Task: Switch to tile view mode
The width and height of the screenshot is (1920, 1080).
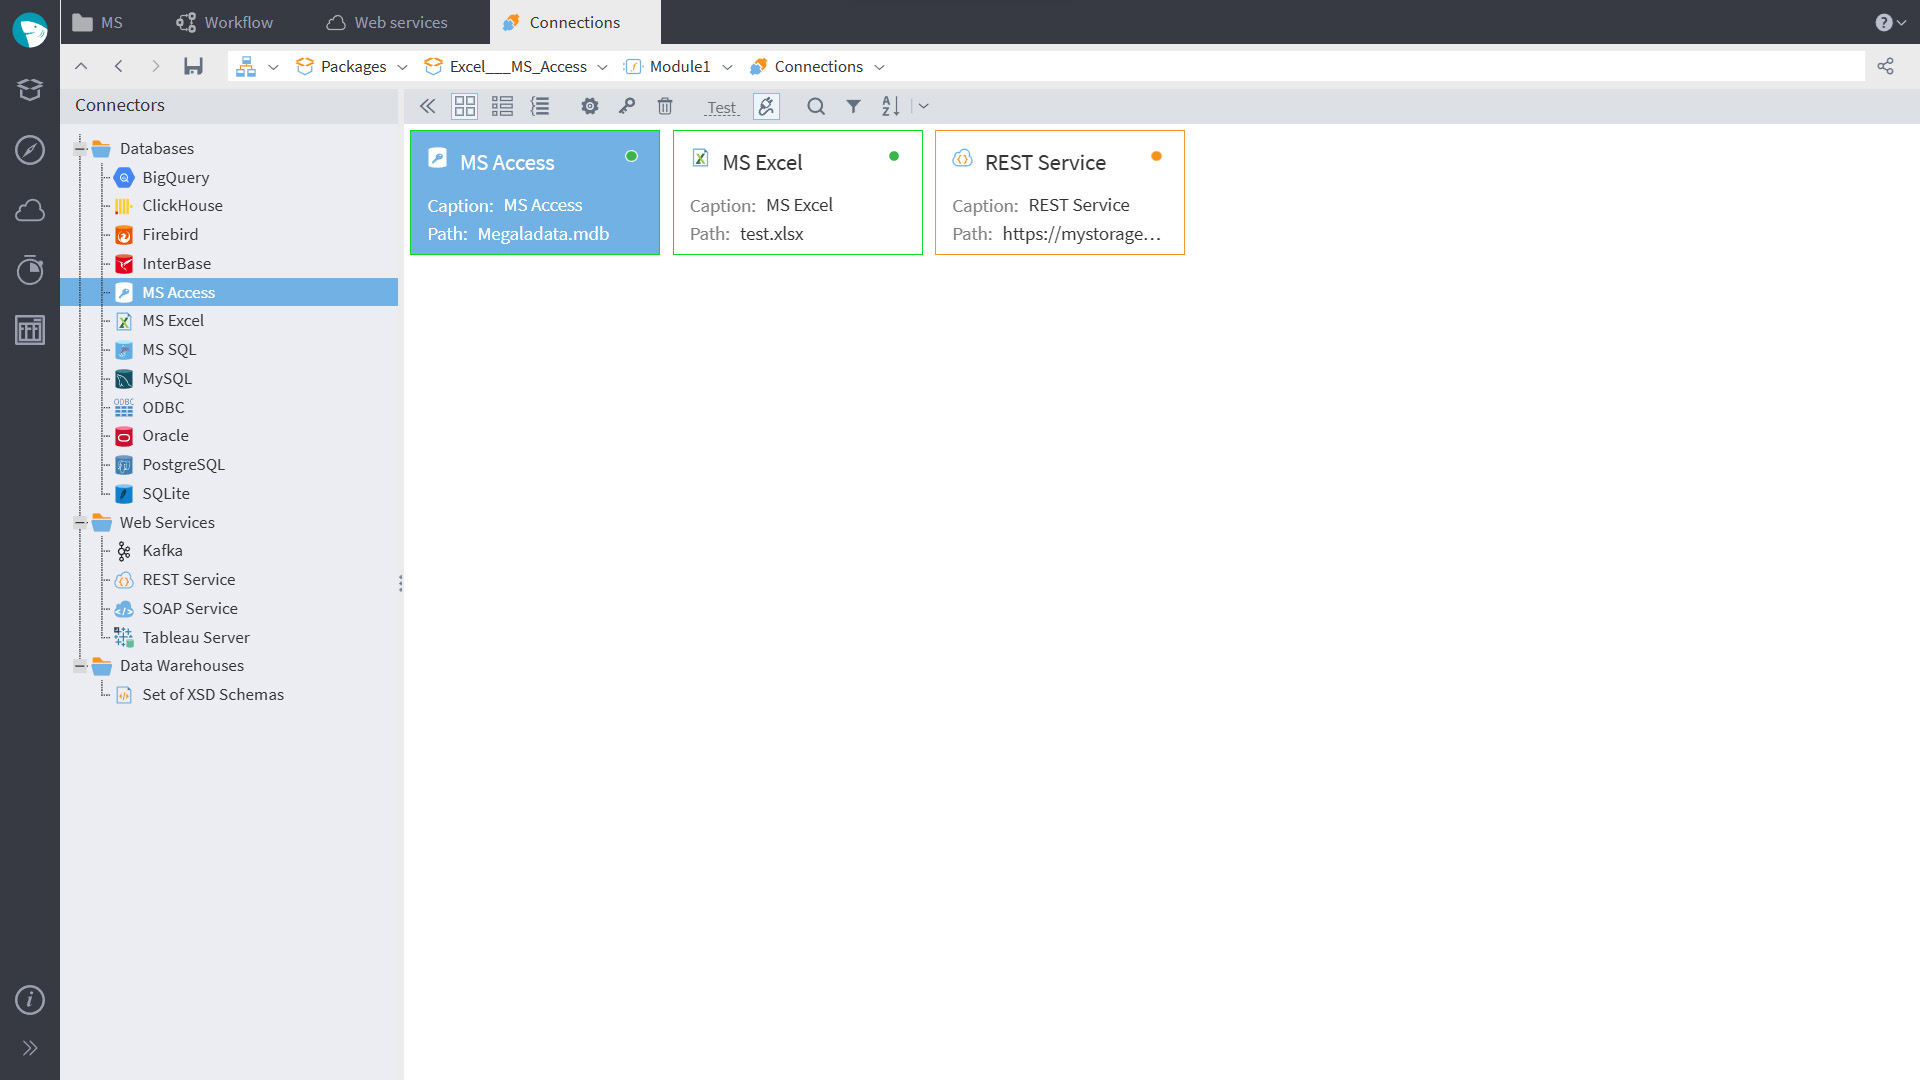Action: tap(465, 106)
